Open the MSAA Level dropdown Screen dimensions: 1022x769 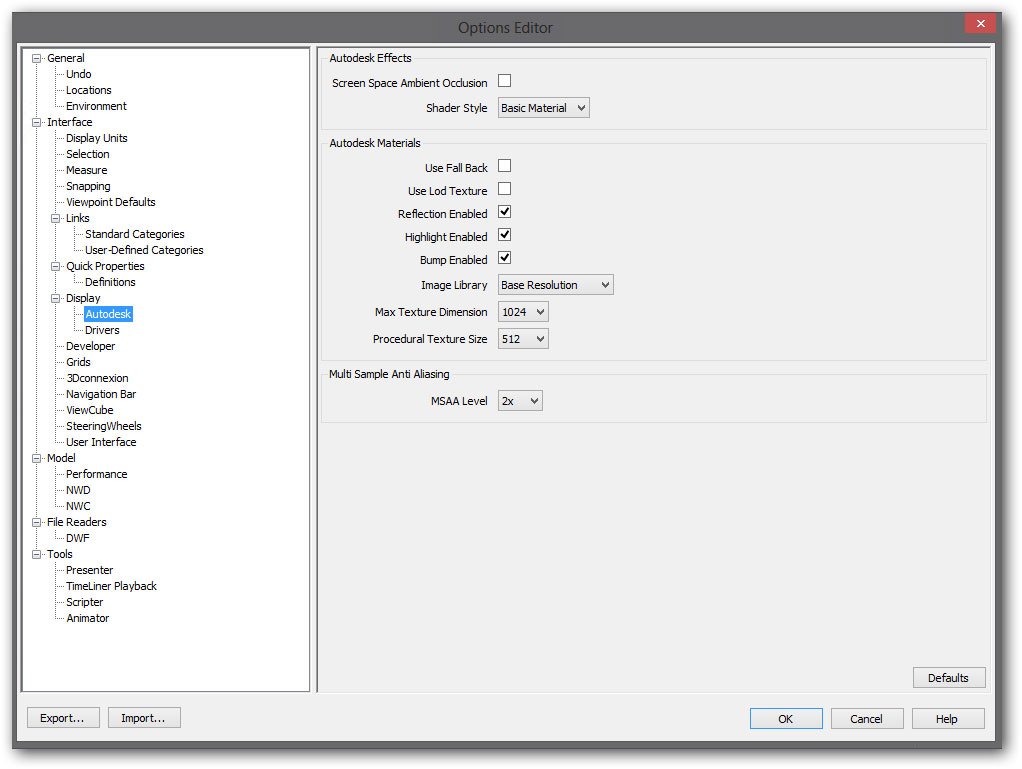[520, 401]
